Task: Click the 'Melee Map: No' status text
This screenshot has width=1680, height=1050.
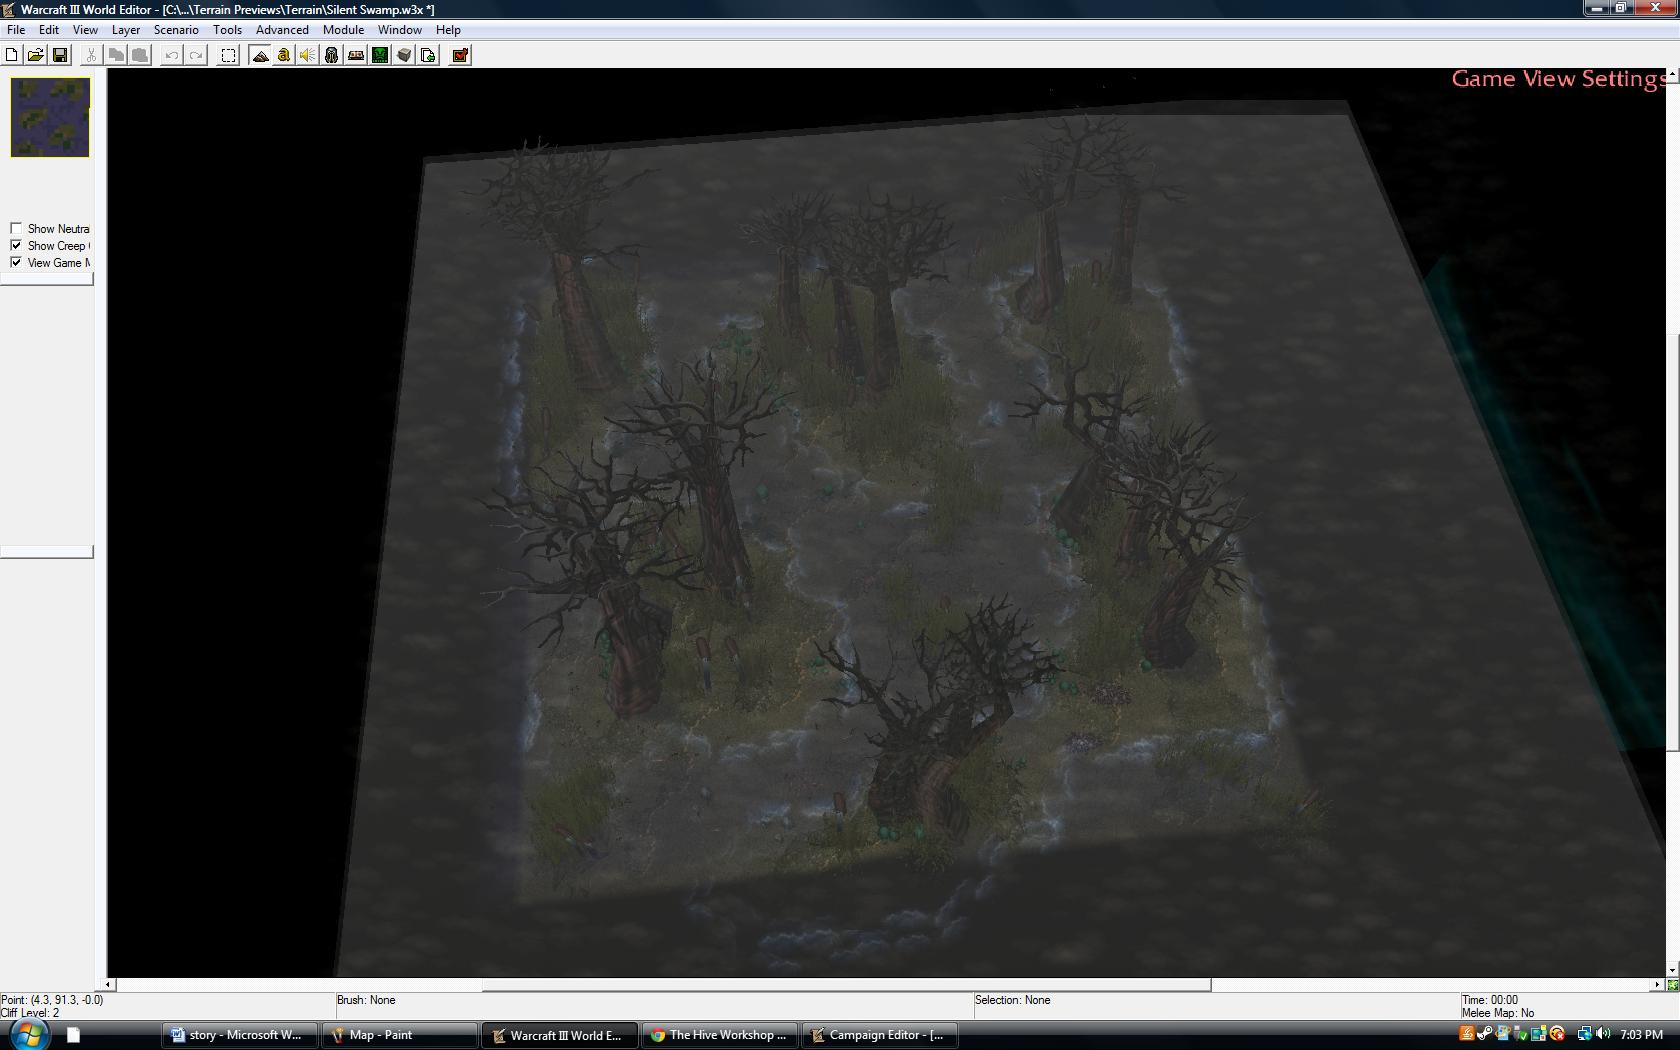Action: [x=1498, y=1013]
